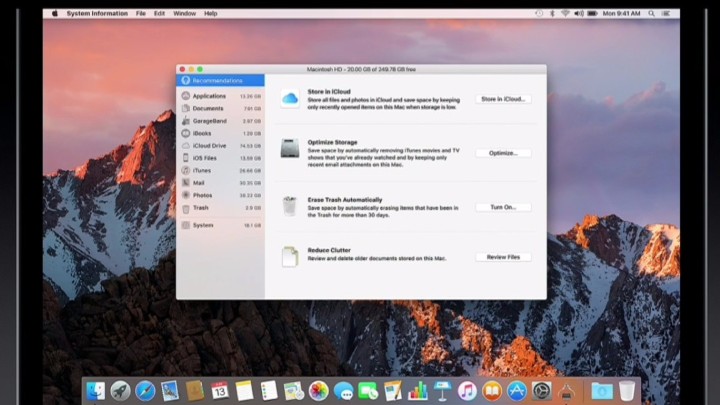The image size is (720, 405).
Task: Turn On erase trash automatically
Action: [503, 207]
